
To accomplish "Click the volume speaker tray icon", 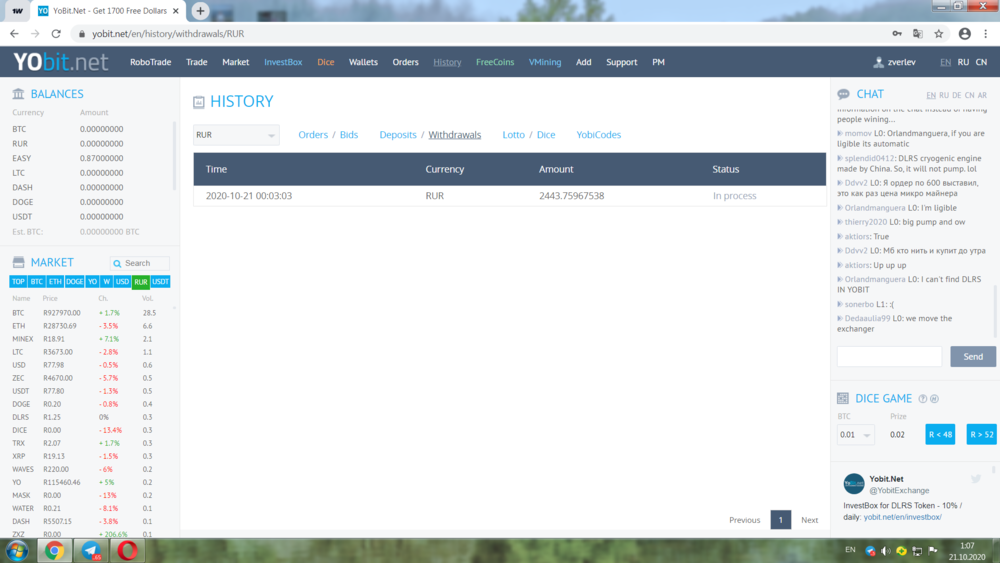I will (886, 551).
